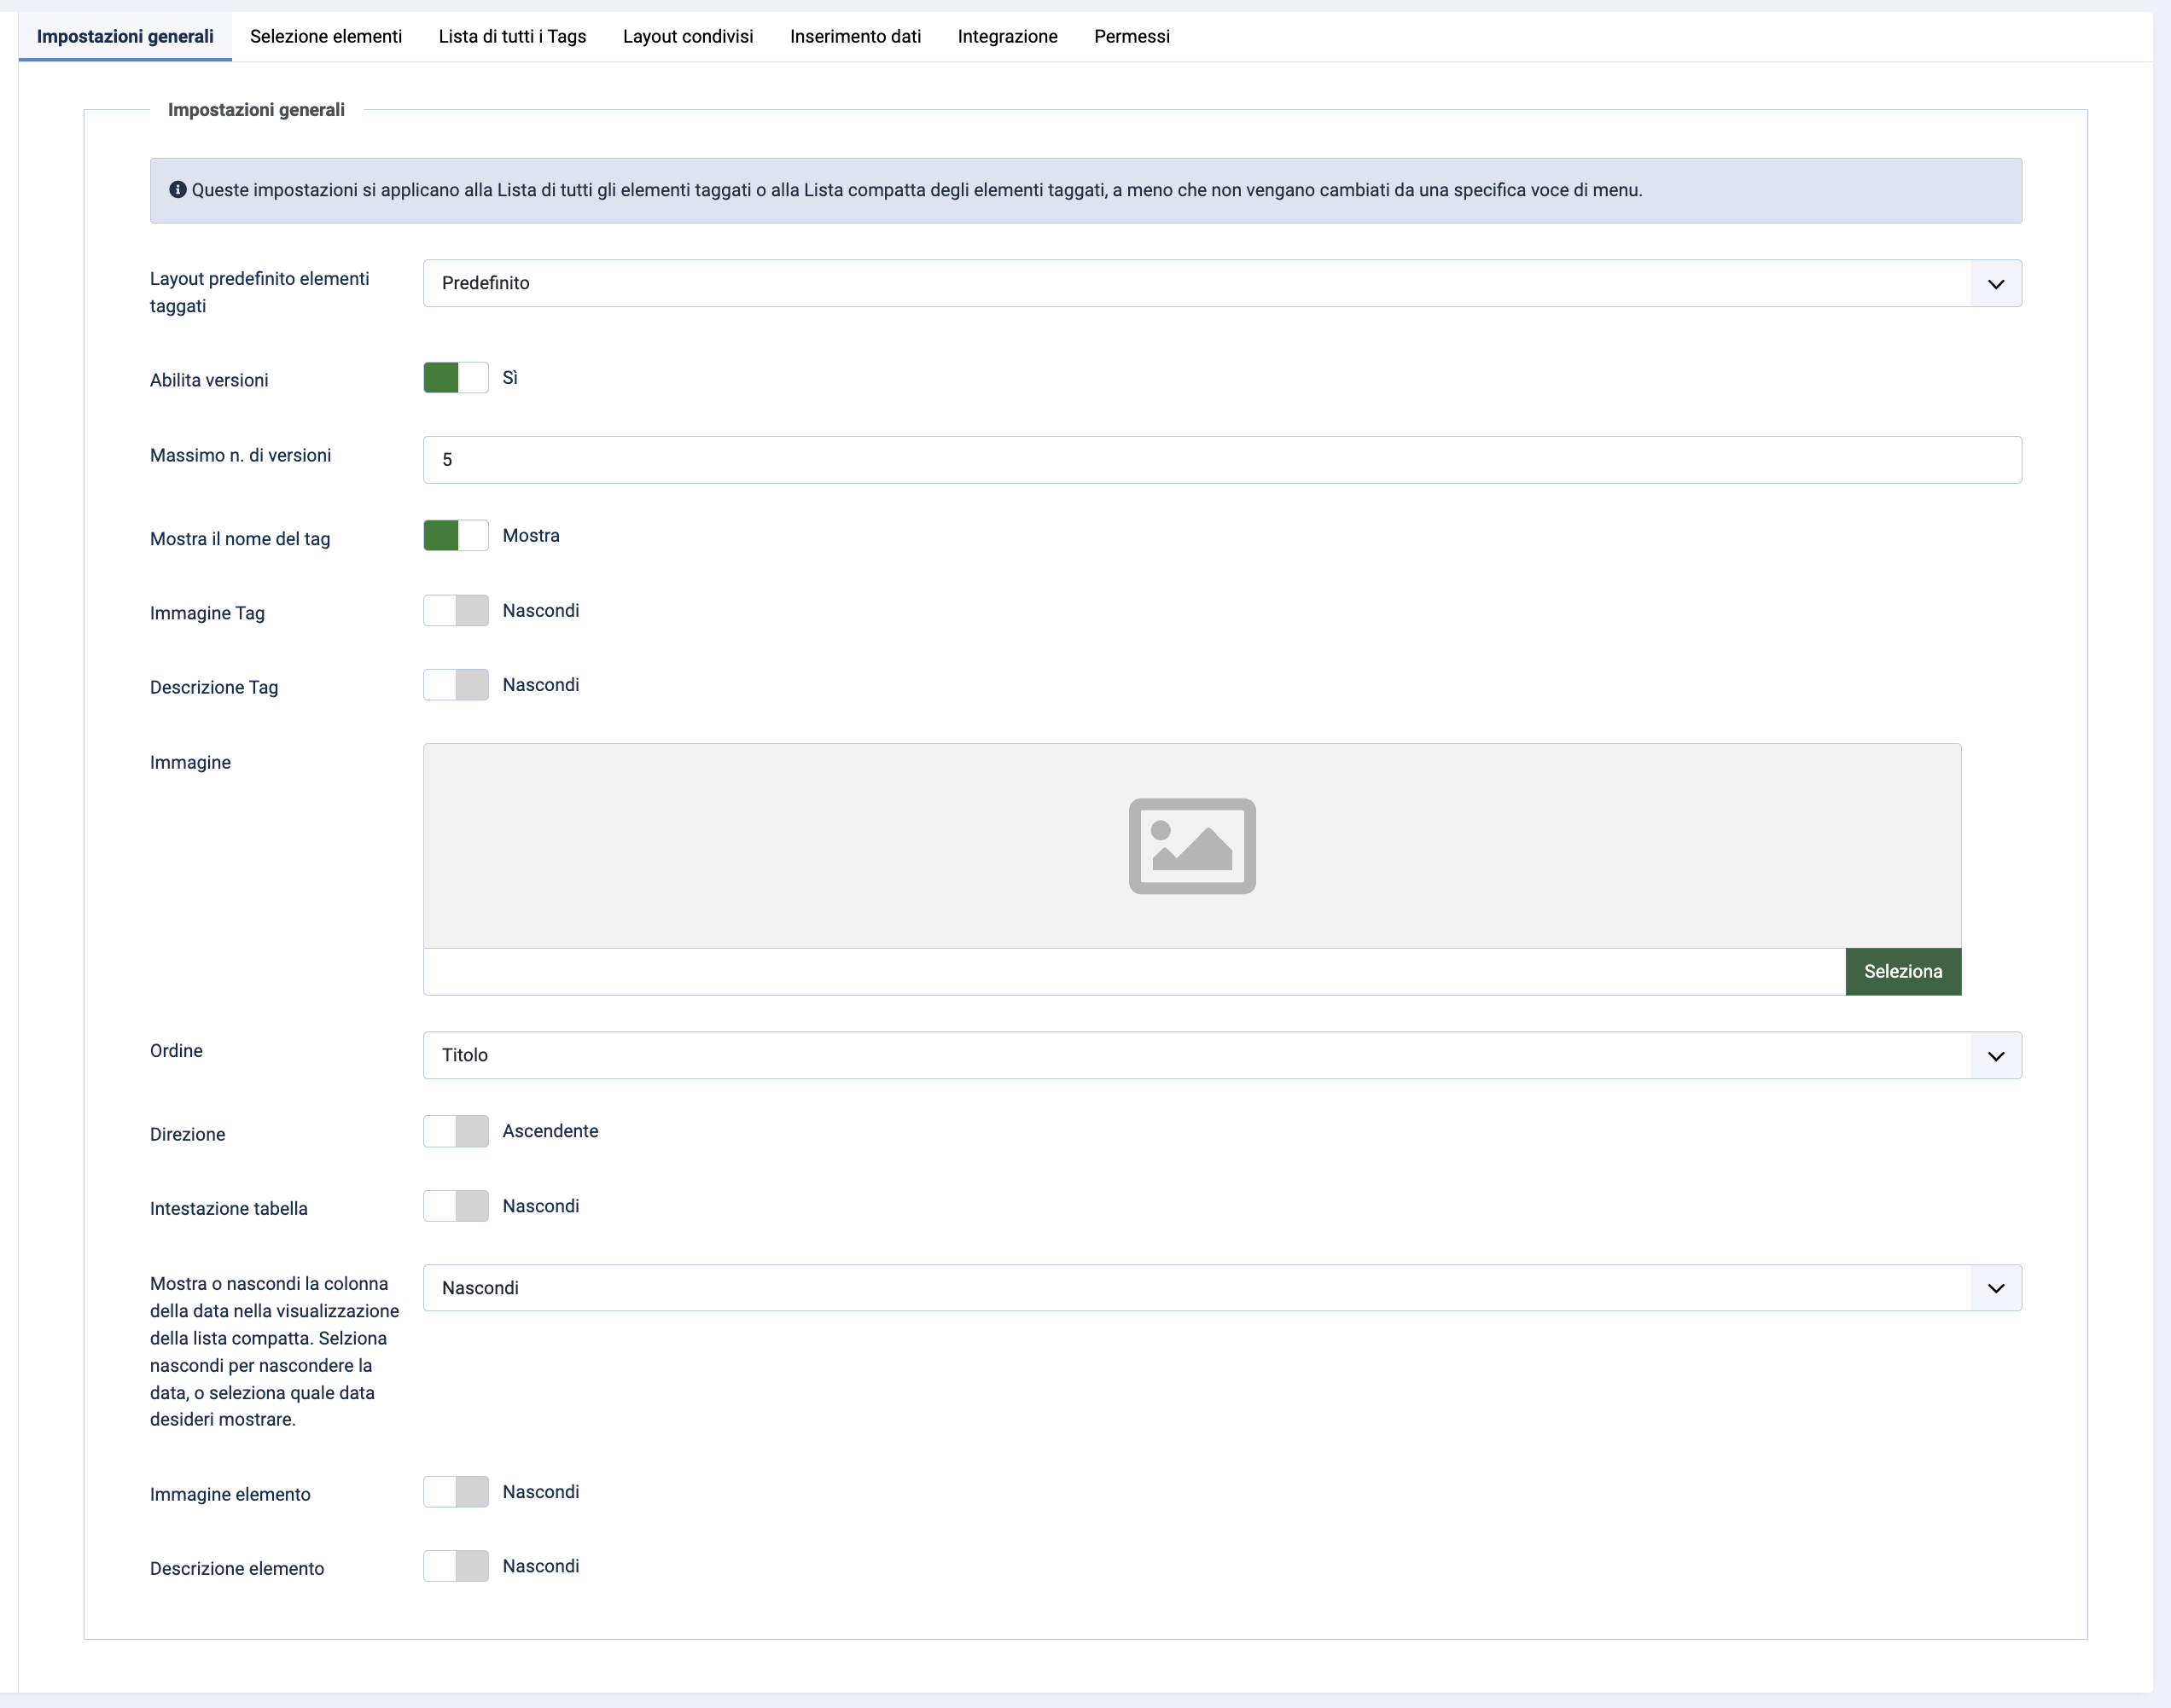Click the image placeholder preview
Screen dimensions: 2171x1708
[x=1192, y=846]
